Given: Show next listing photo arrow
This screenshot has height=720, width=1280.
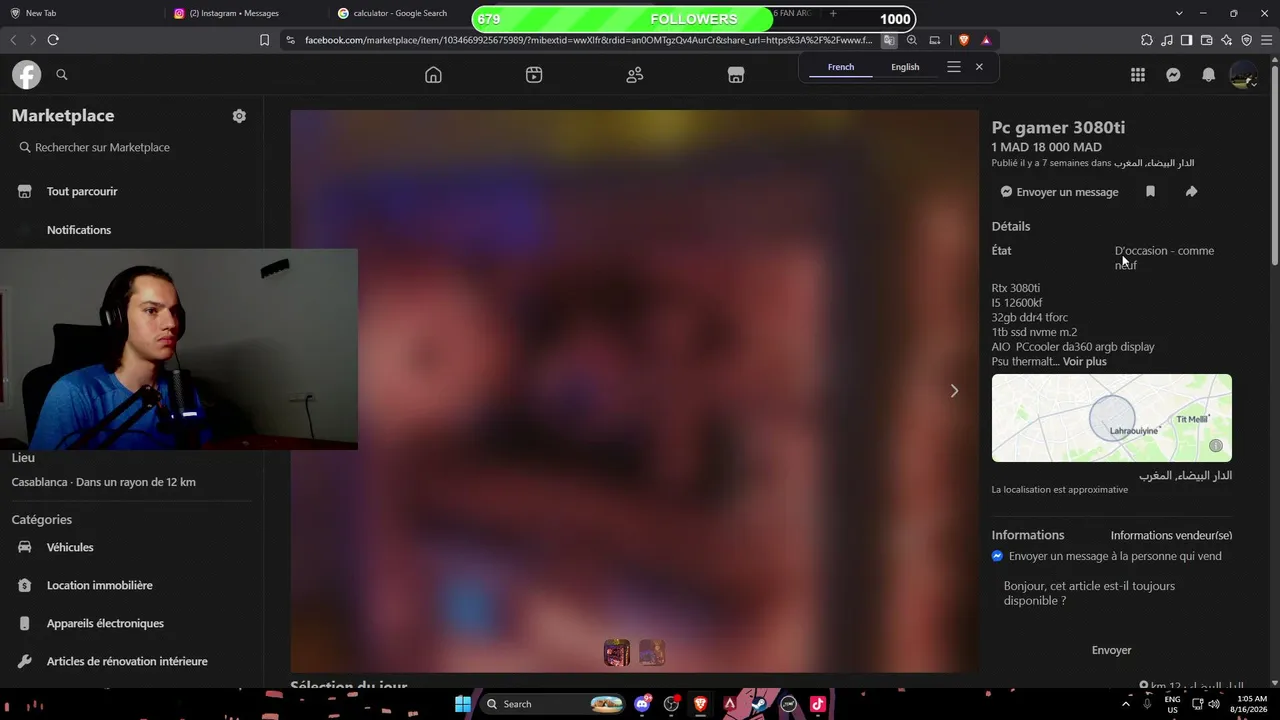Looking at the screenshot, I should click(x=954, y=391).
